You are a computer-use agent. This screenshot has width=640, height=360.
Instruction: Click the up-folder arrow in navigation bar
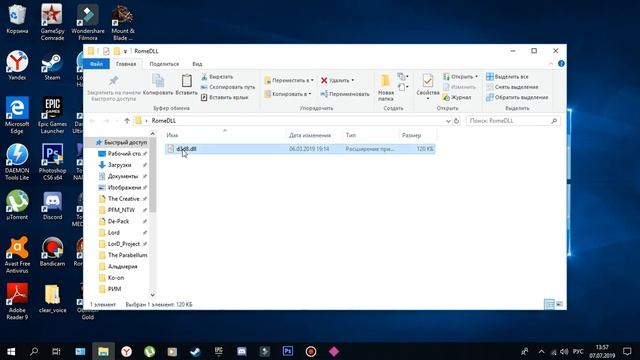(127, 121)
